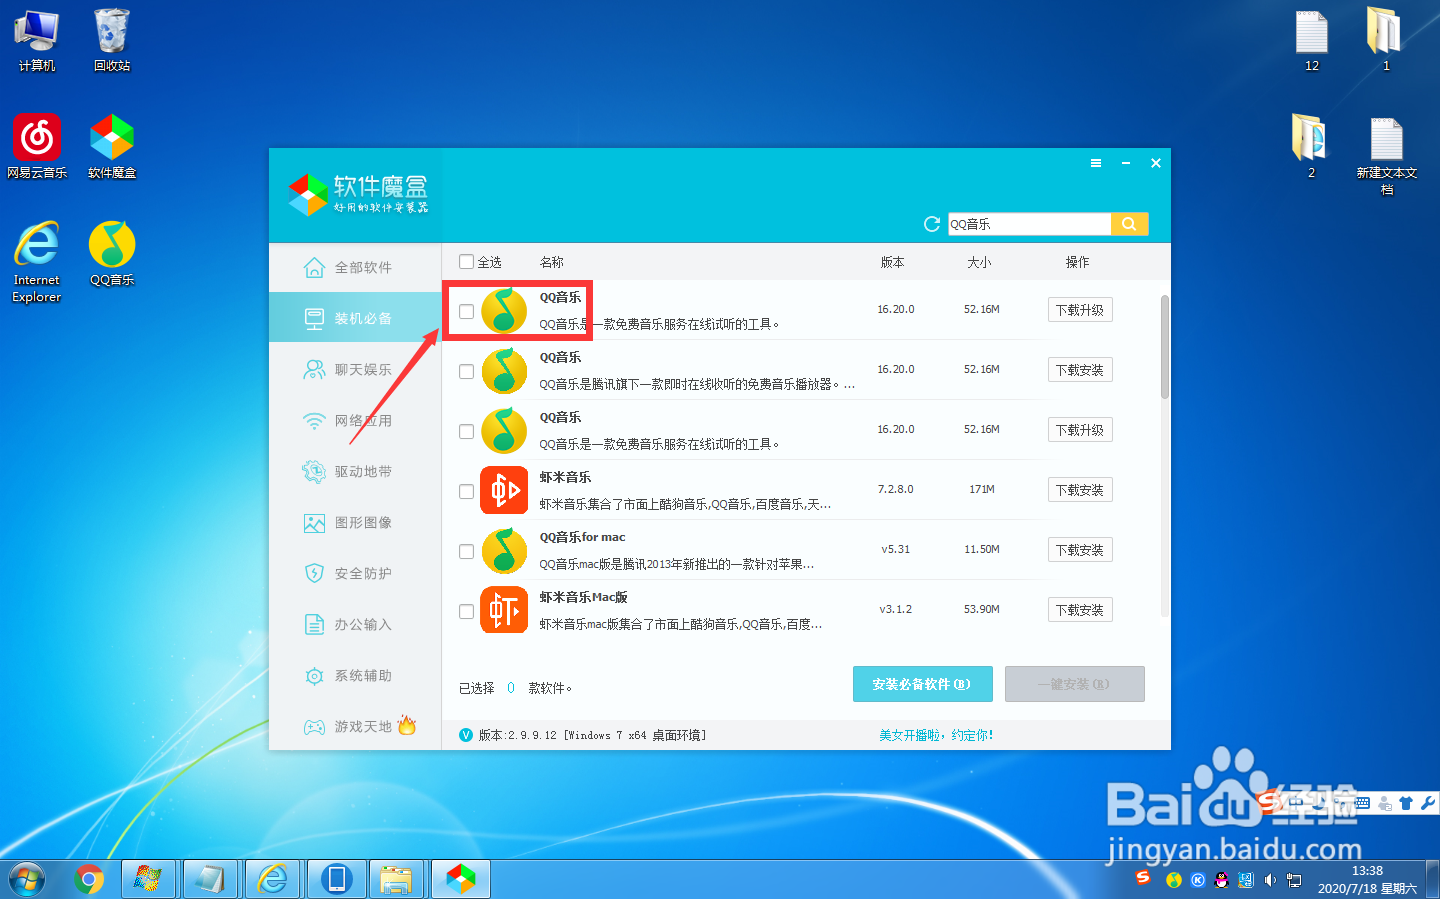
Task: Select the QQ音乐 desktop shortcut
Action: [x=112, y=254]
